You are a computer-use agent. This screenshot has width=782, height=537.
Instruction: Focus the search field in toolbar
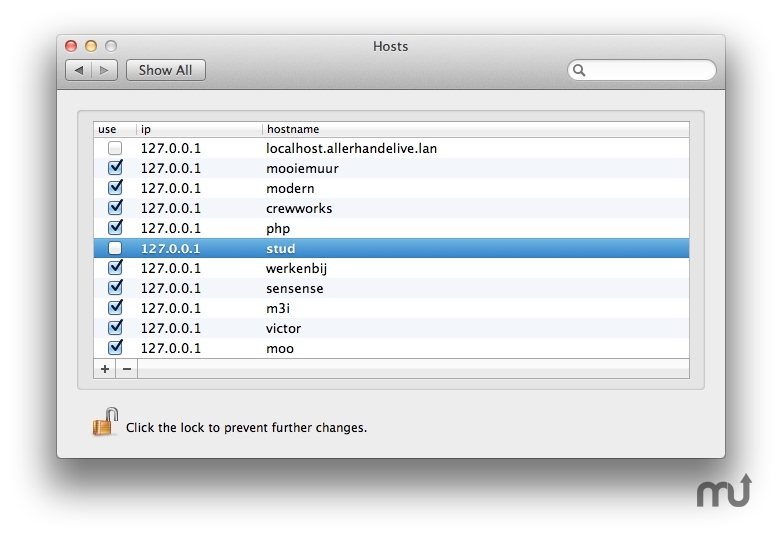pyautogui.click(x=650, y=70)
